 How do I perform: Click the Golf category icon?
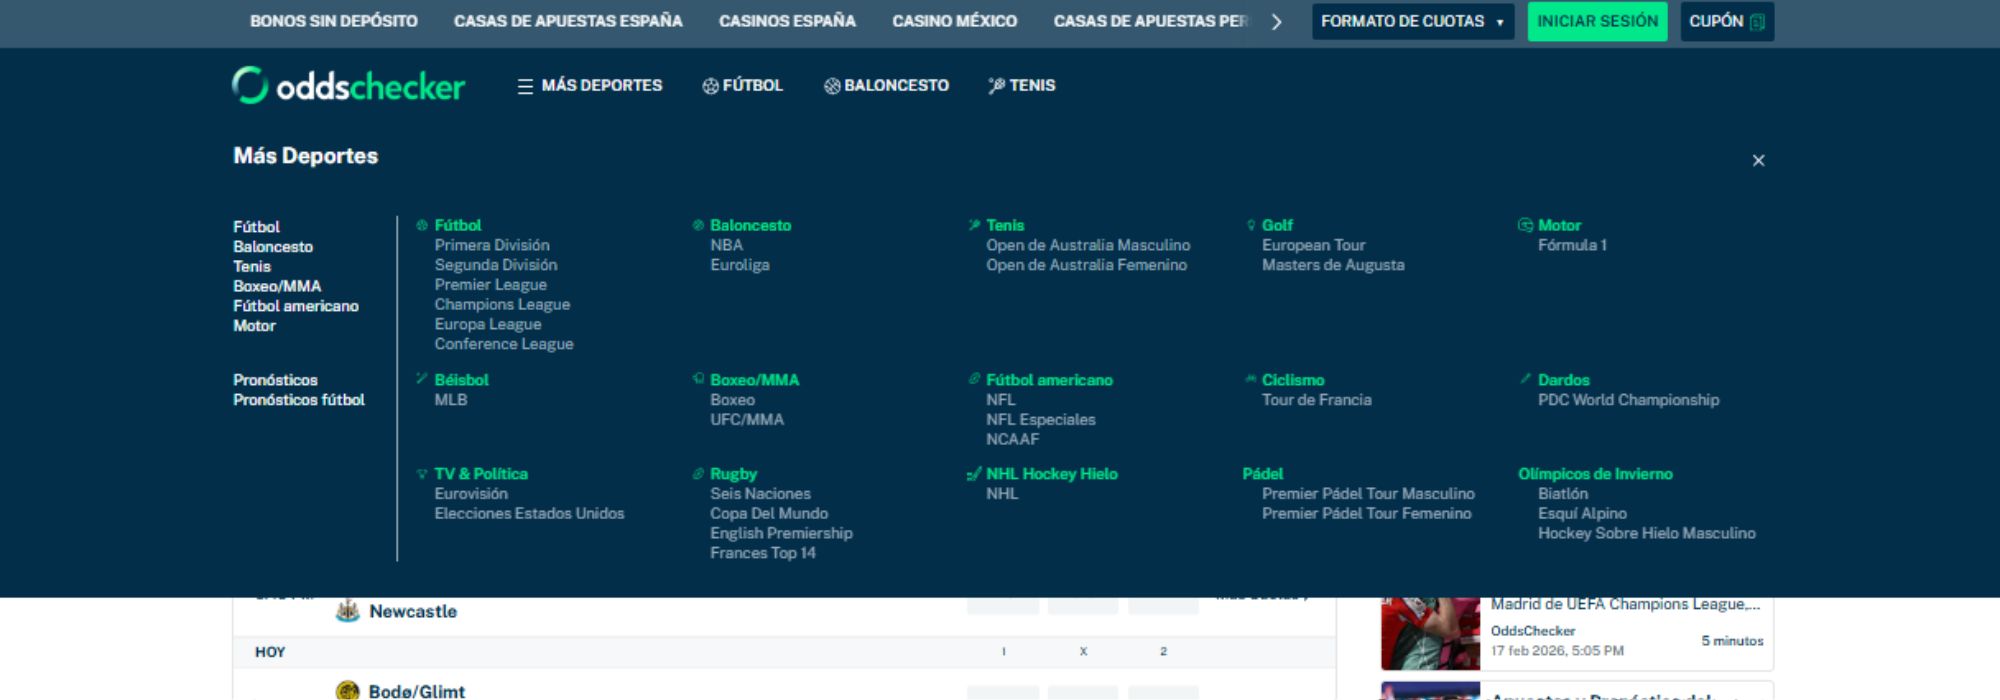click(x=1250, y=226)
